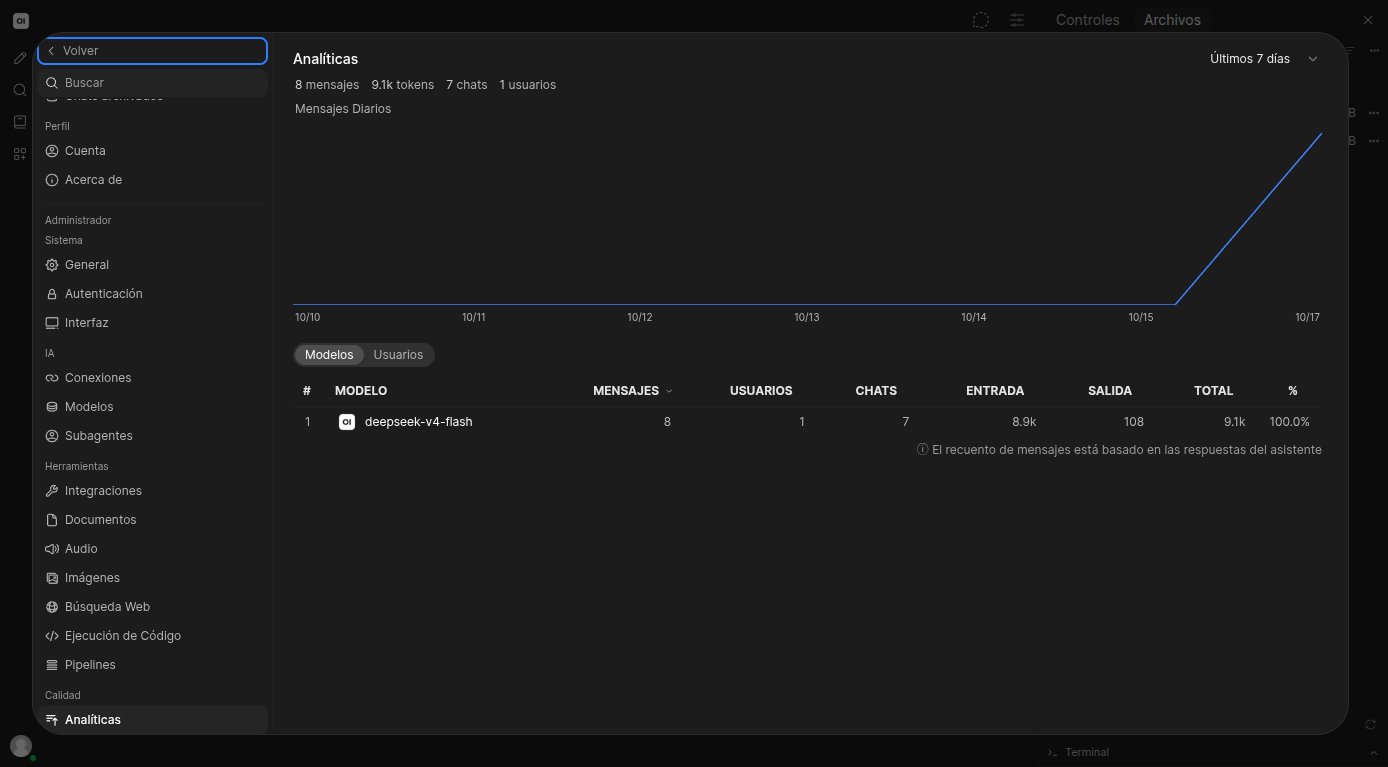This screenshot has width=1388, height=767.
Task: Click the 8.9k entrada value
Action: coord(1024,422)
